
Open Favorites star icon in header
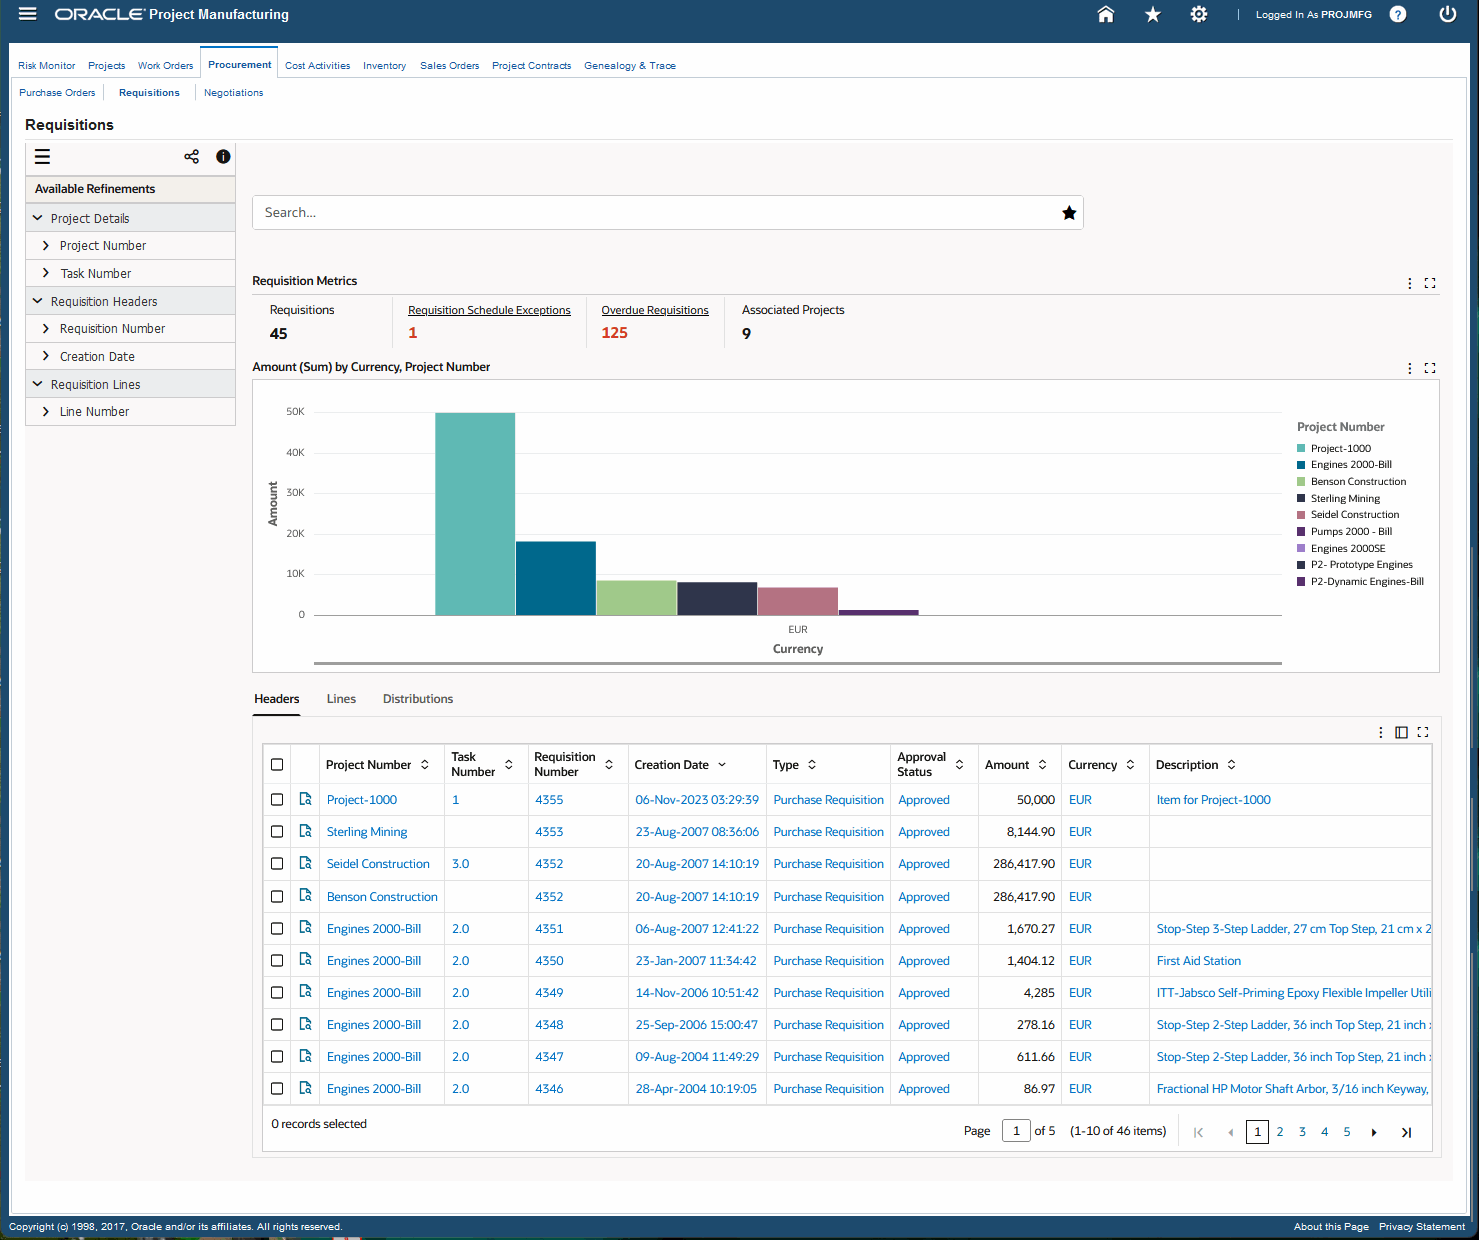coord(1153,14)
